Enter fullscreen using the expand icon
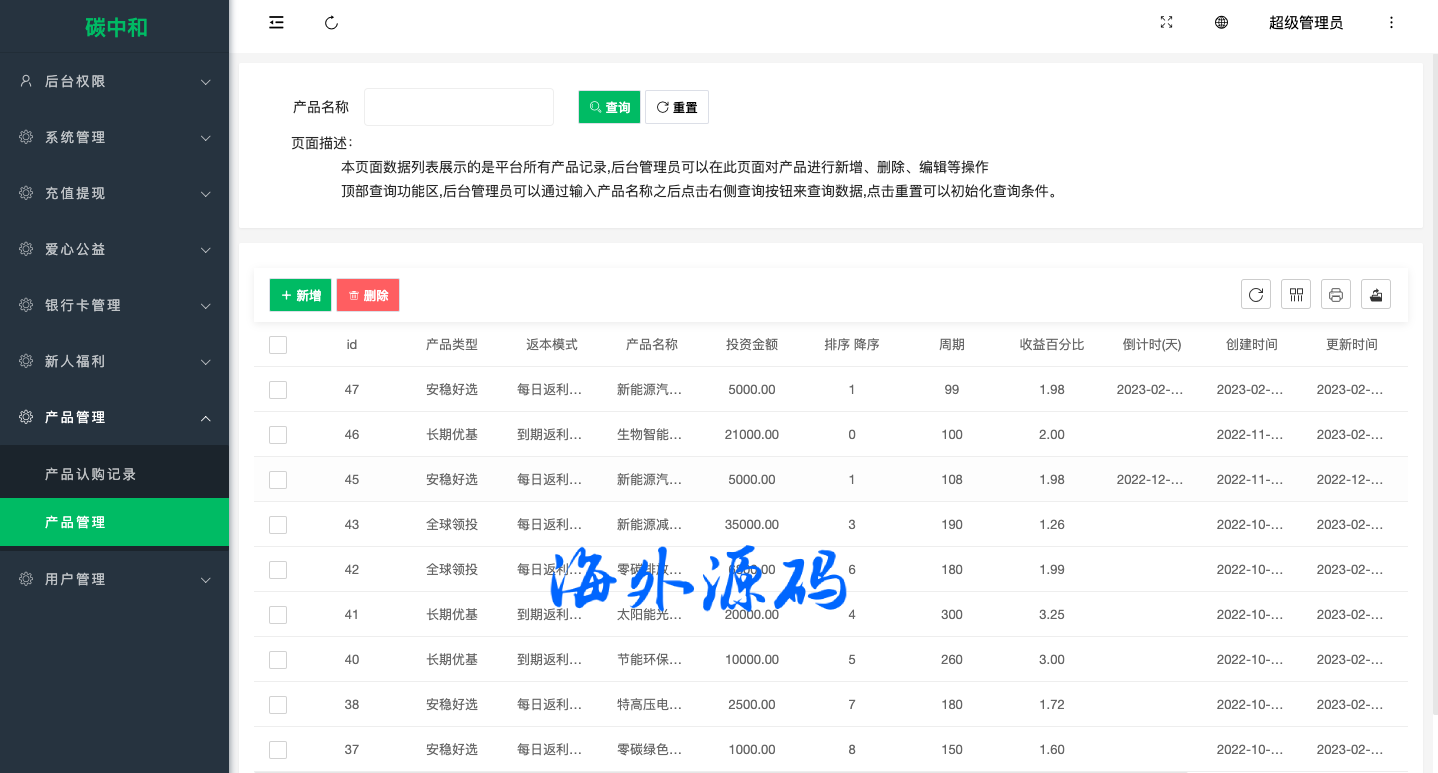Image resolution: width=1438 pixels, height=773 pixels. click(x=1166, y=23)
